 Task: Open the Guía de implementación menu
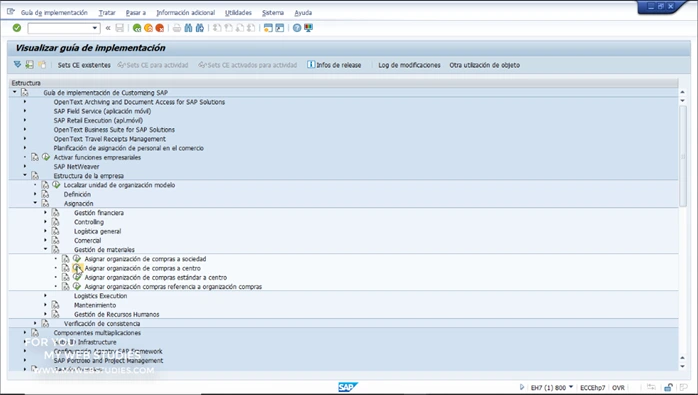point(54,12)
